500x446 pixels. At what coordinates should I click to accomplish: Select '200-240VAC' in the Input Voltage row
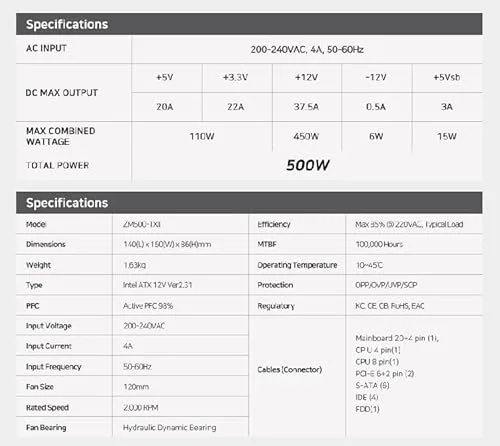pyautogui.click(x=144, y=326)
